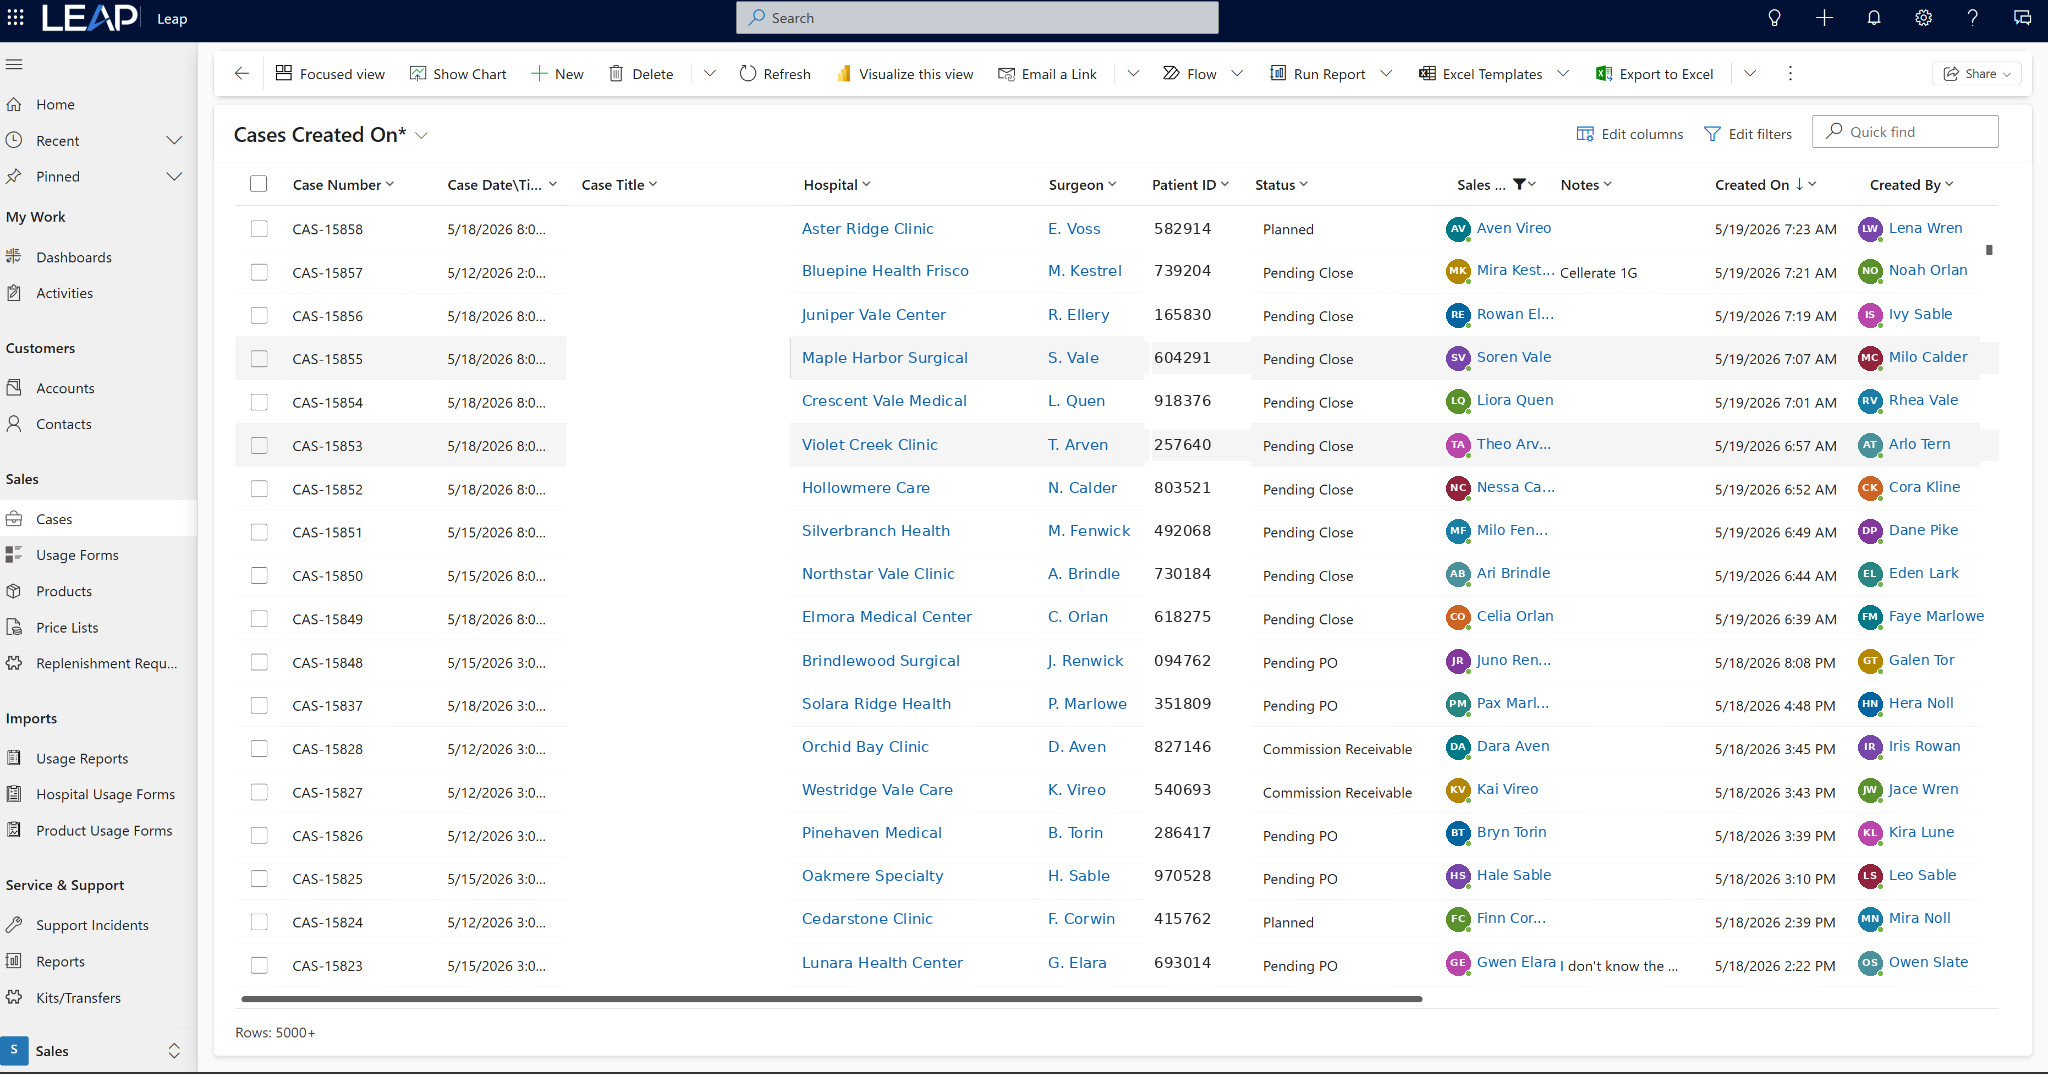Toggle the select all rows checkbox
Viewport: 2048px width, 1074px height.
click(x=259, y=184)
